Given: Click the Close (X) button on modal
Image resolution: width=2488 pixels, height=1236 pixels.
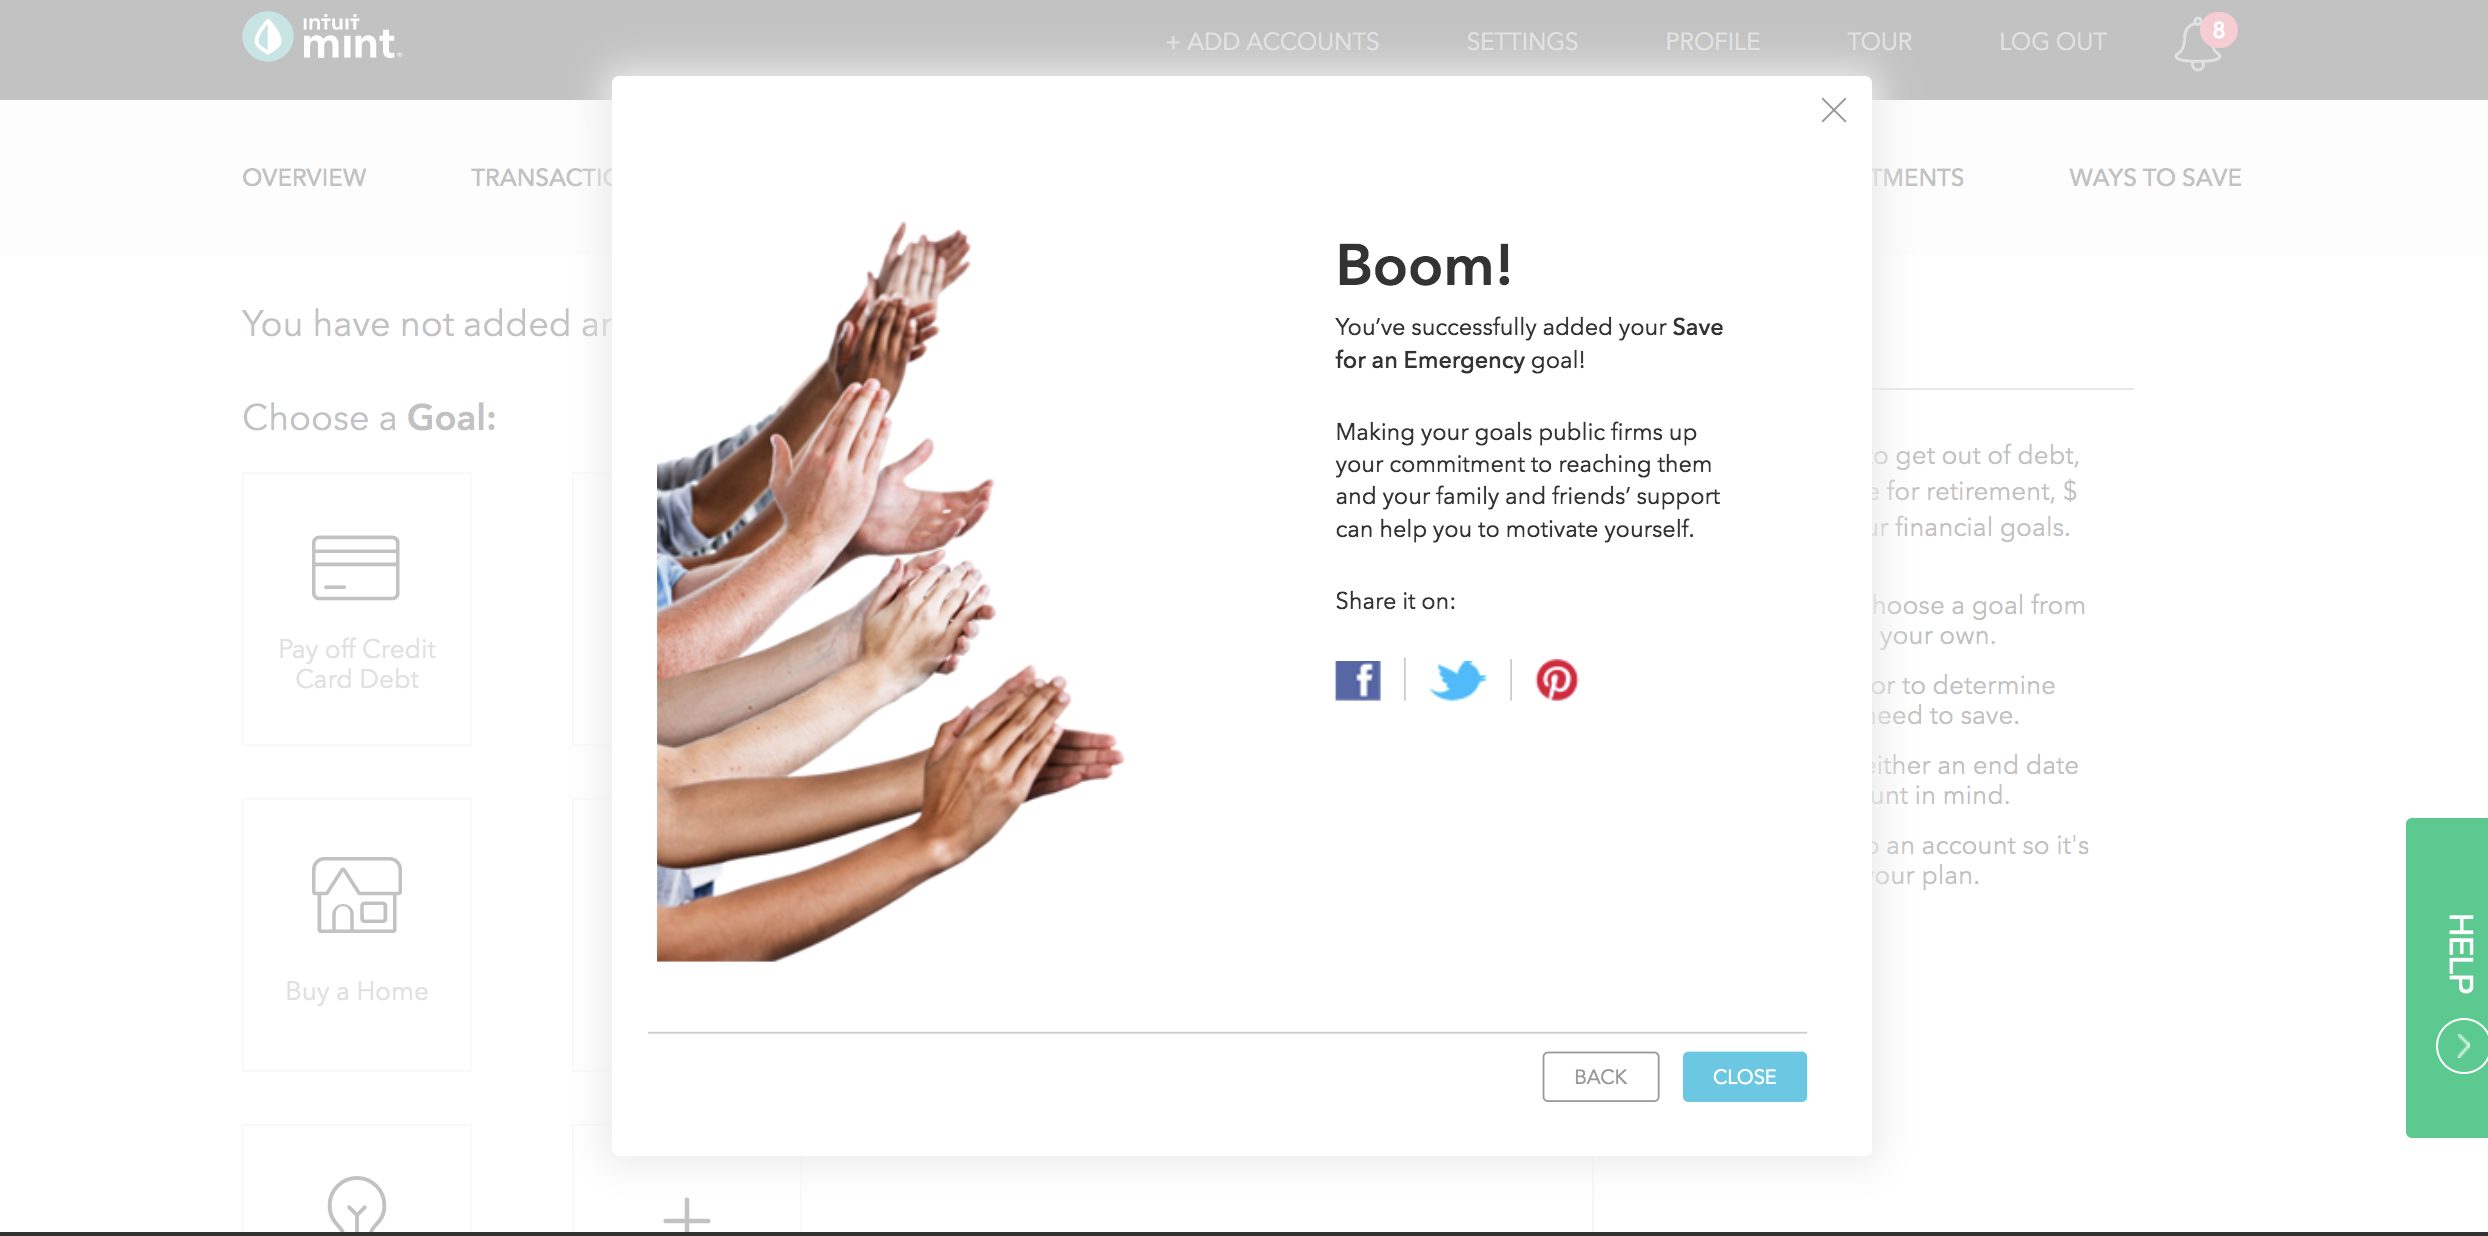Looking at the screenshot, I should coord(1833,109).
